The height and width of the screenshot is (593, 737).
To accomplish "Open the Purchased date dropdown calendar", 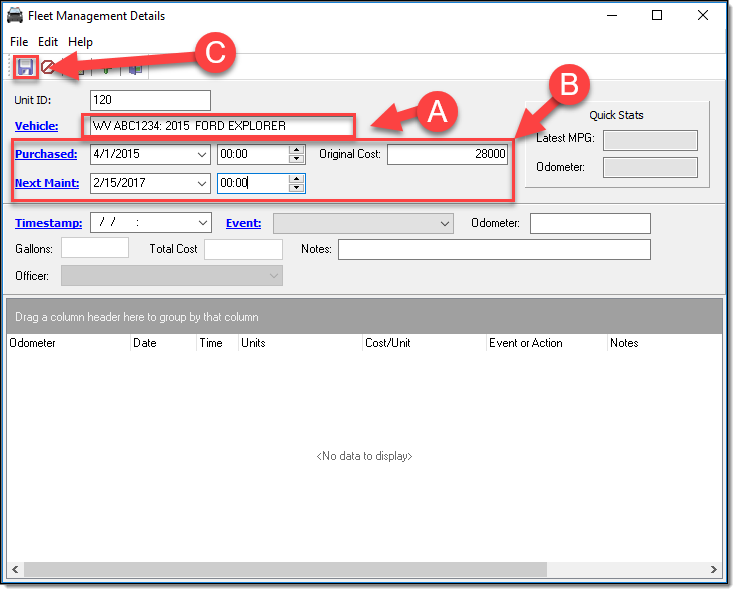I will 201,155.
